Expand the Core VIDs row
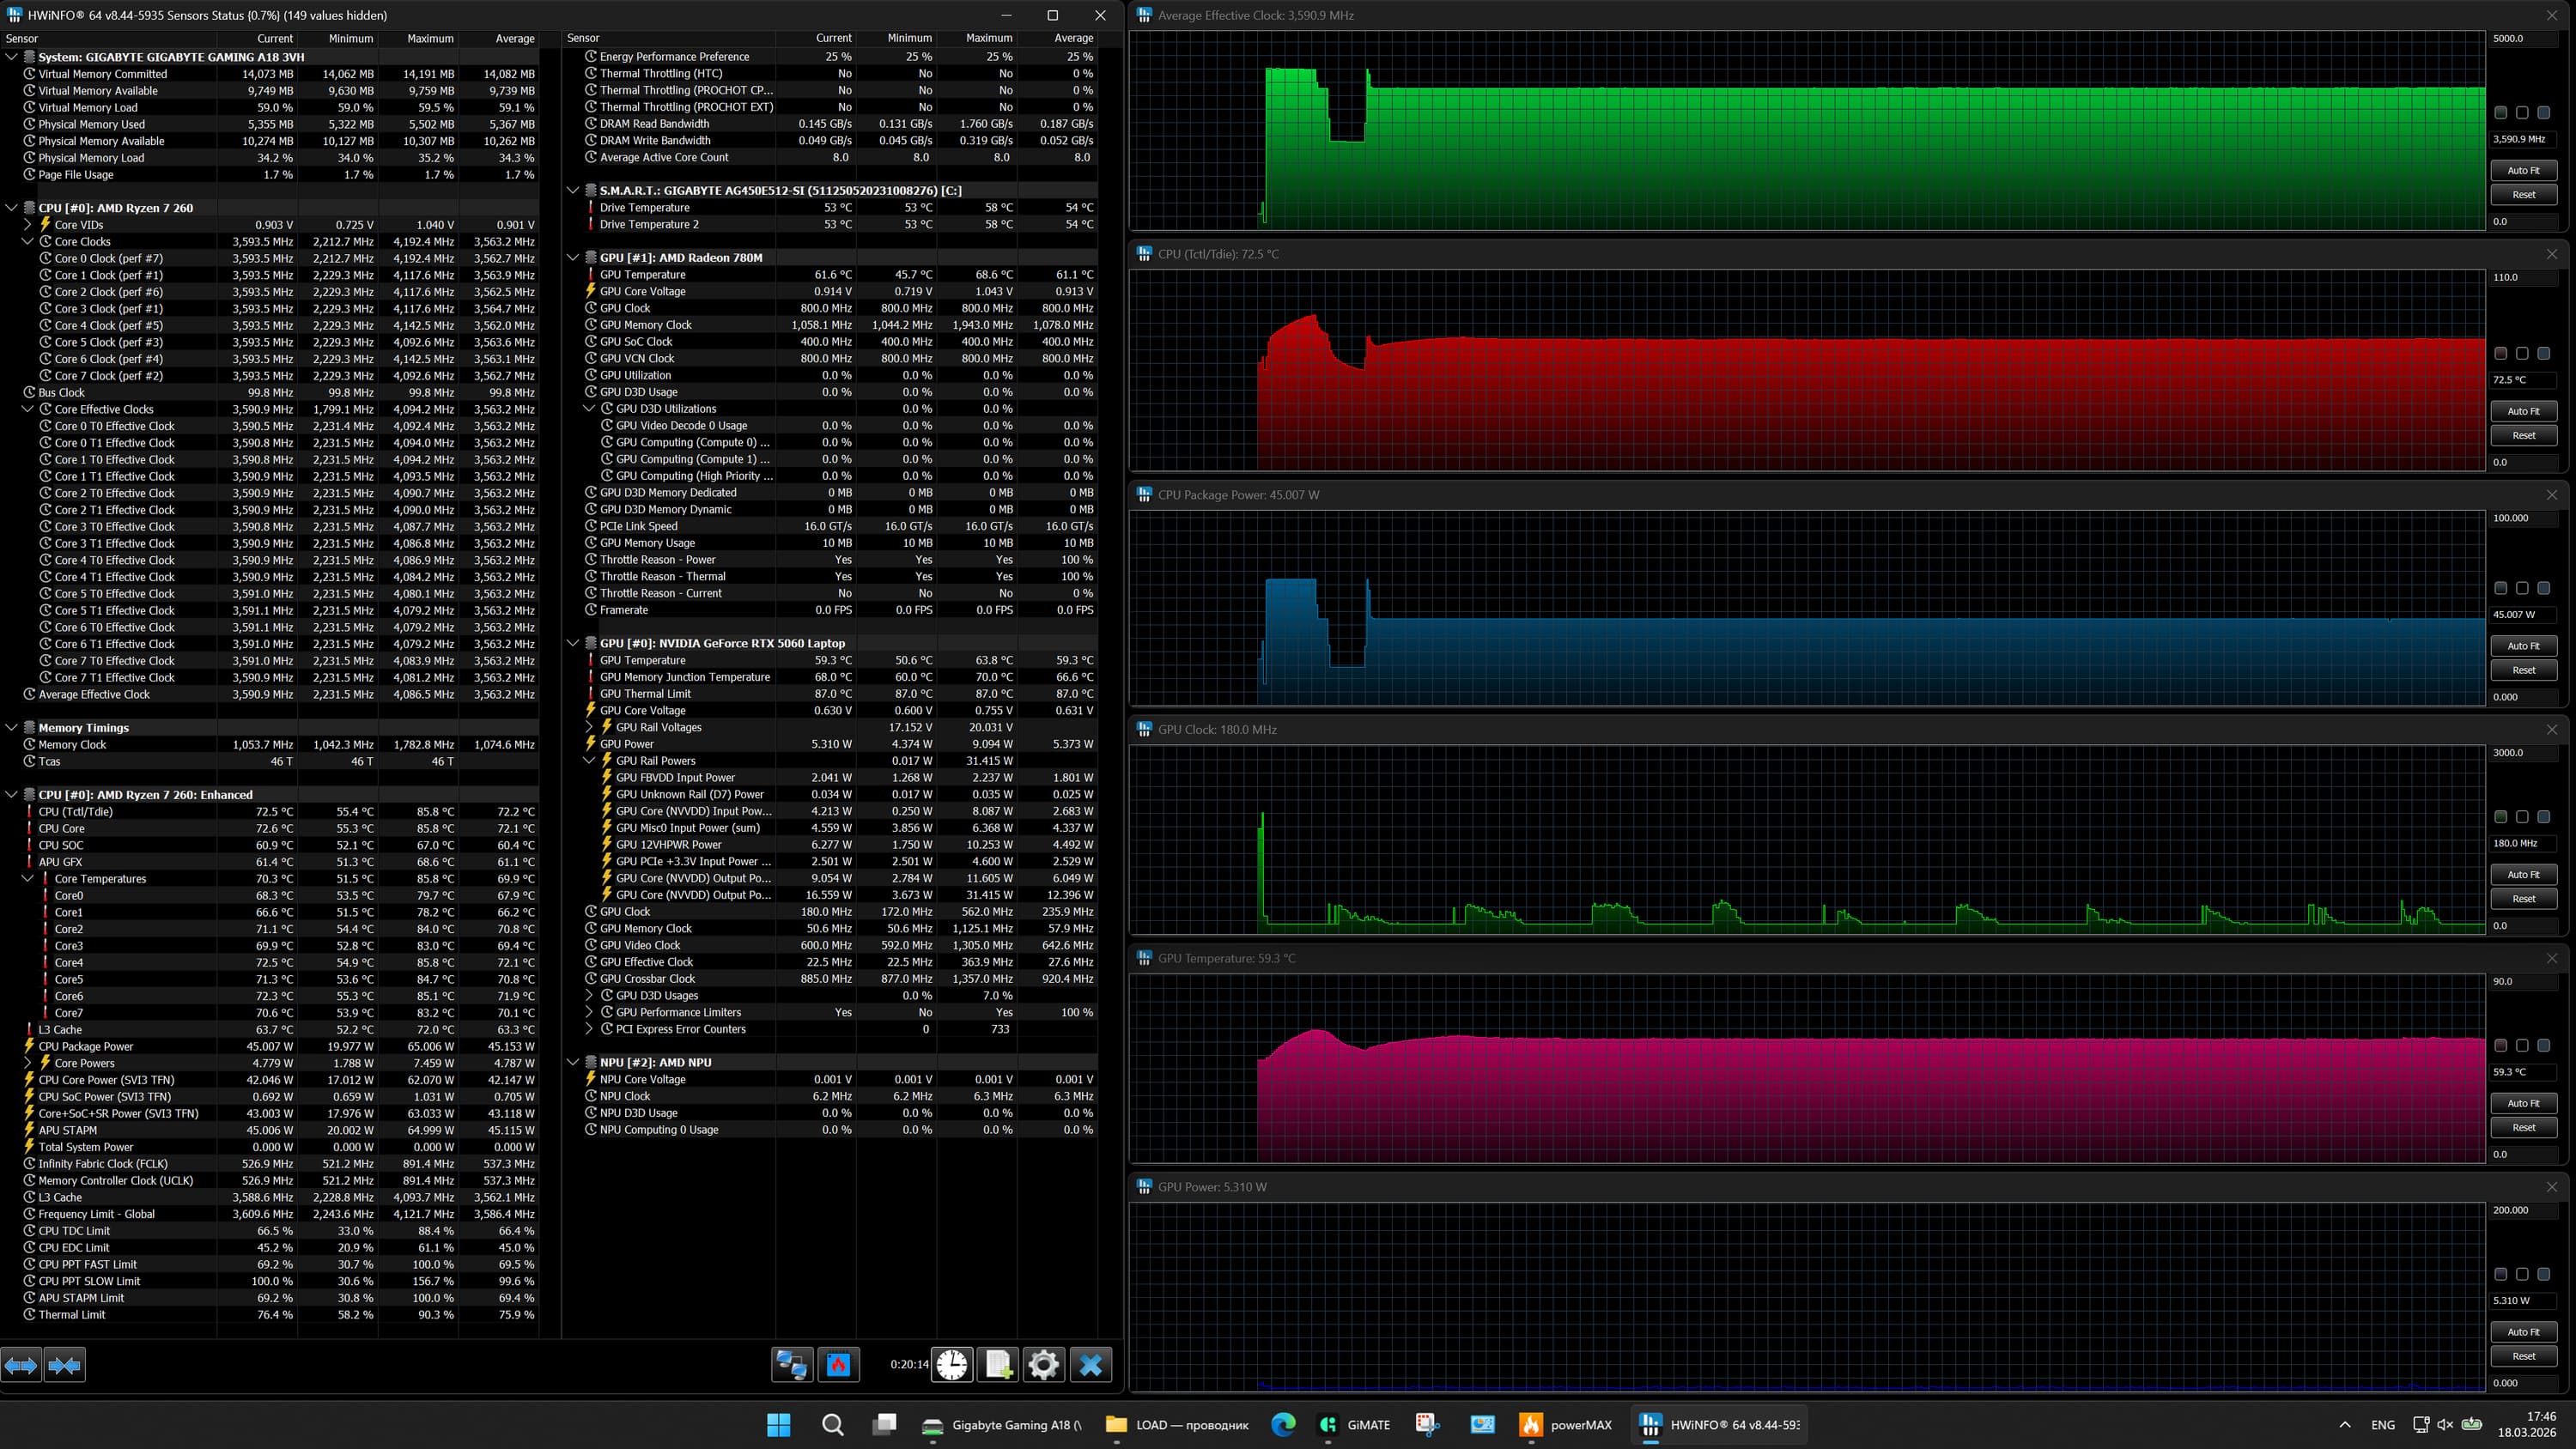 click(x=28, y=225)
